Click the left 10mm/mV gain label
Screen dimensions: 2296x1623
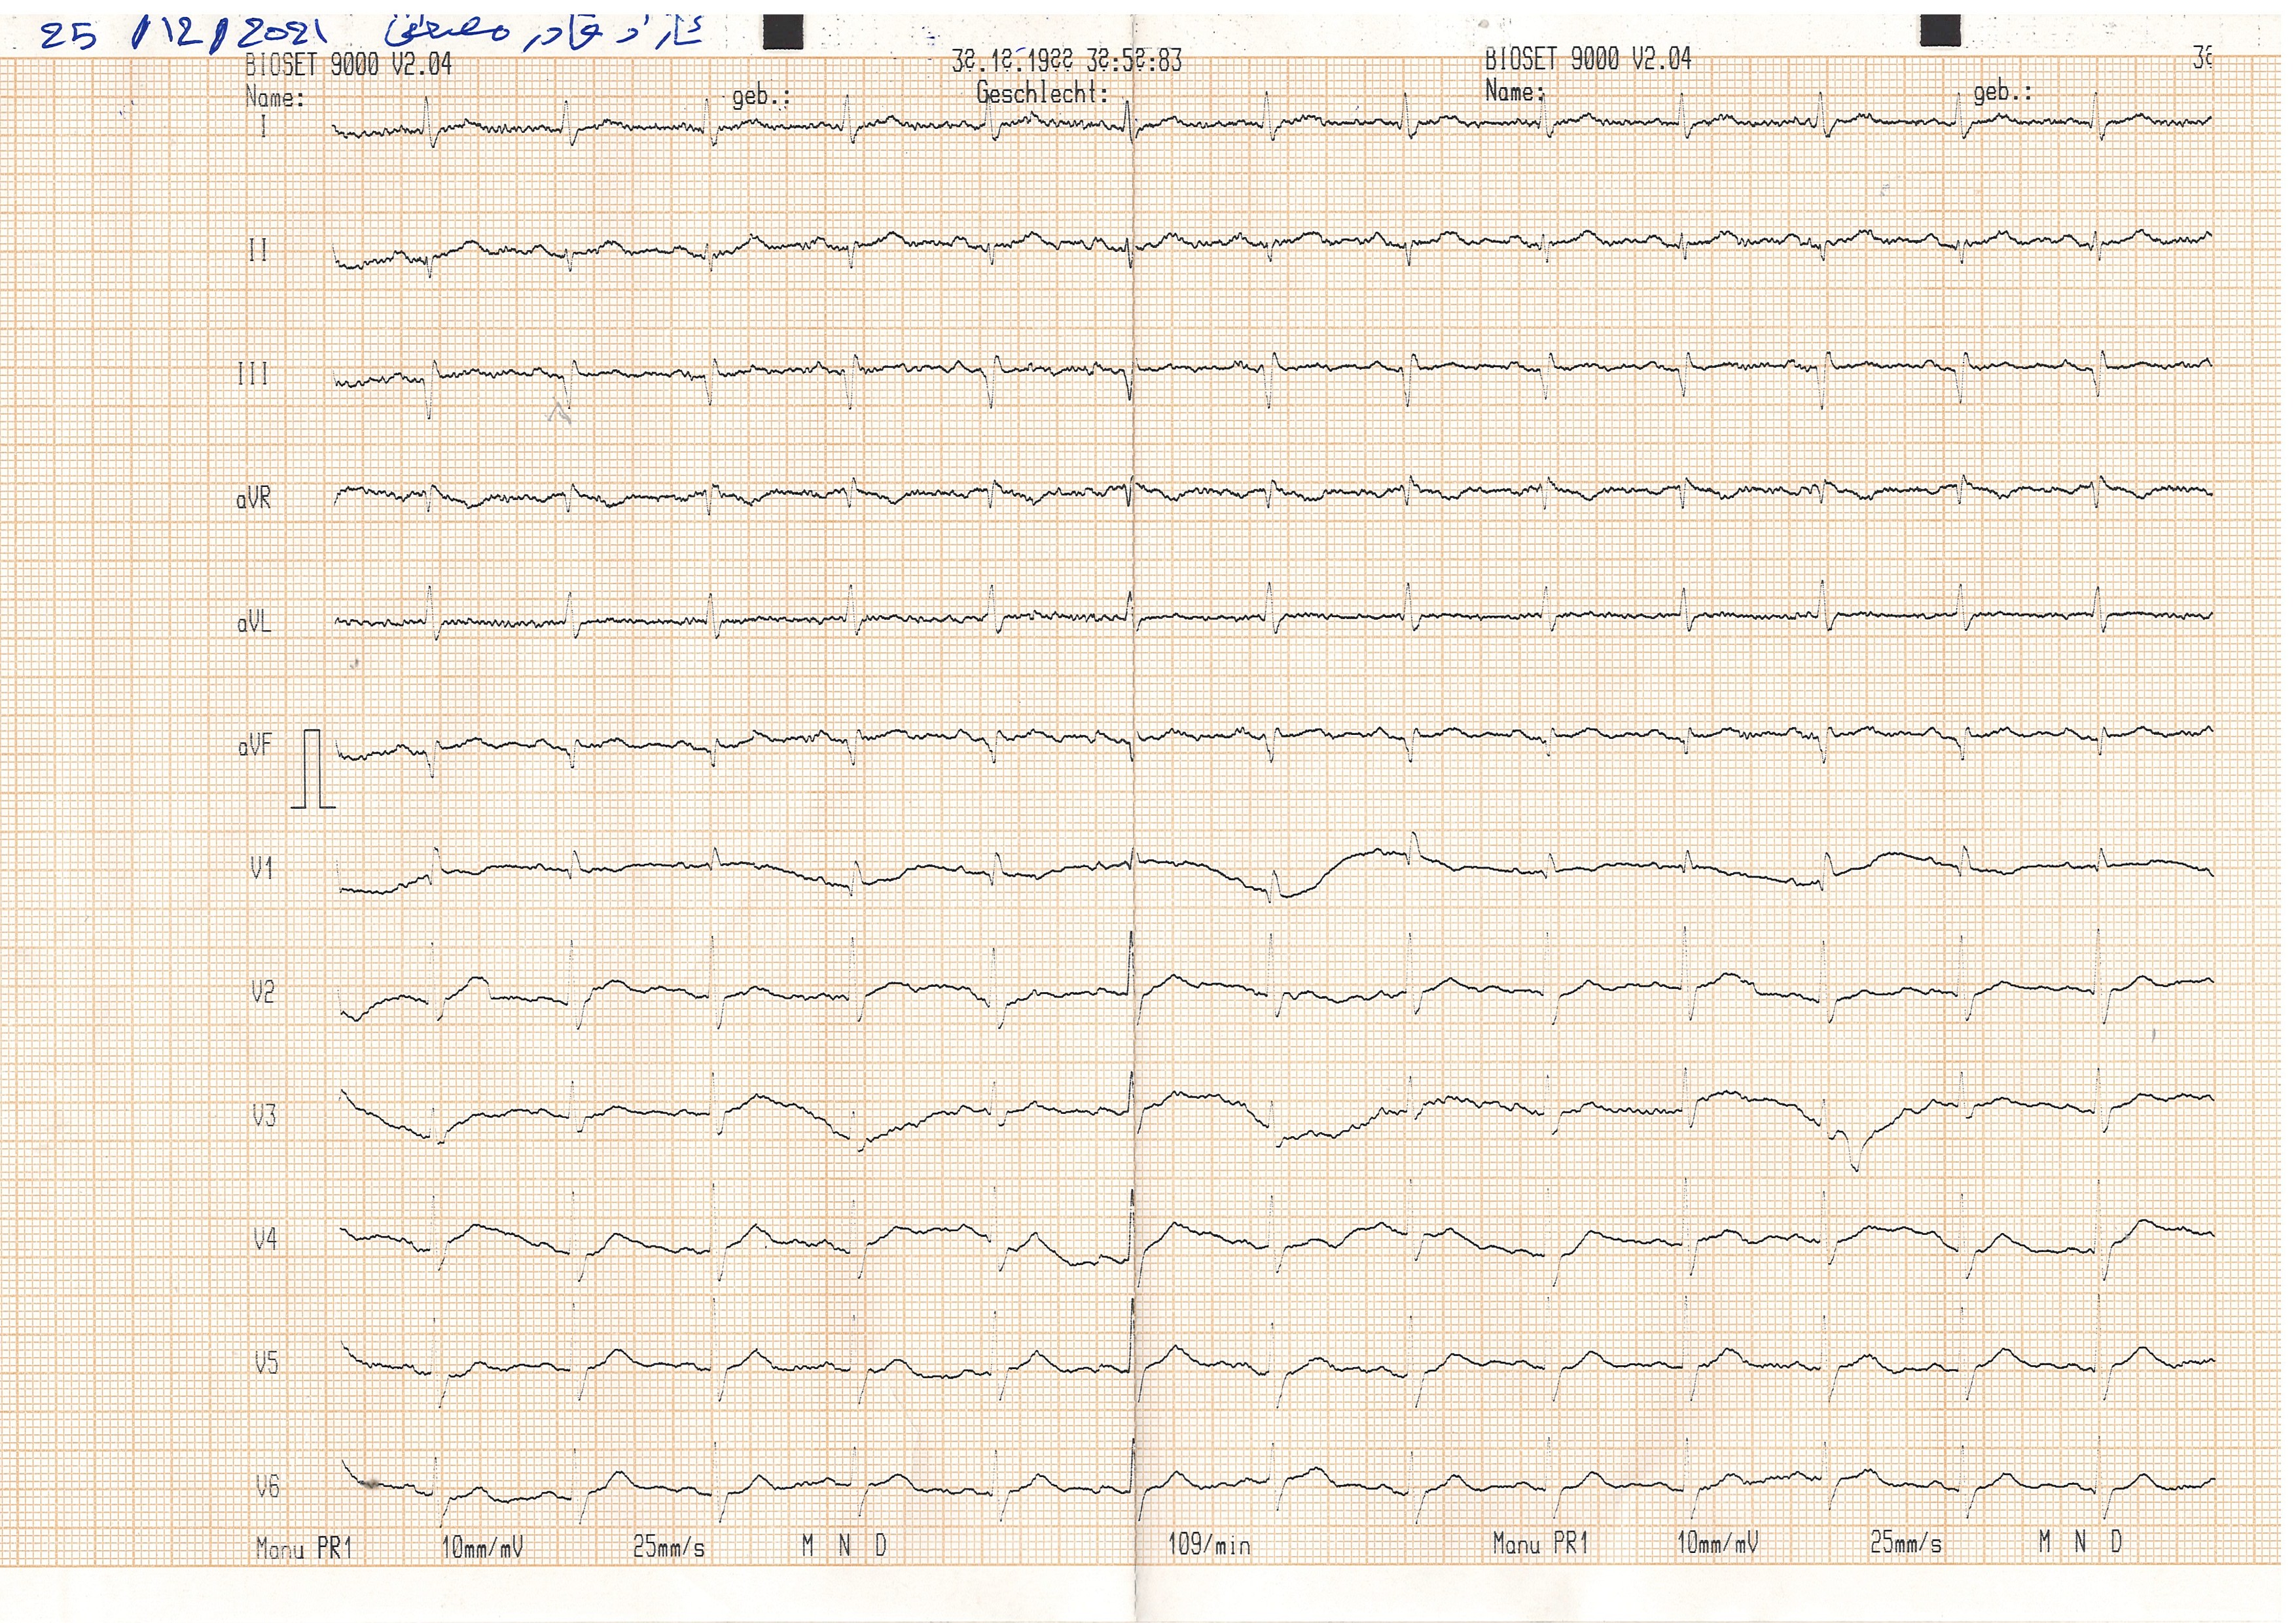(482, 1548)
